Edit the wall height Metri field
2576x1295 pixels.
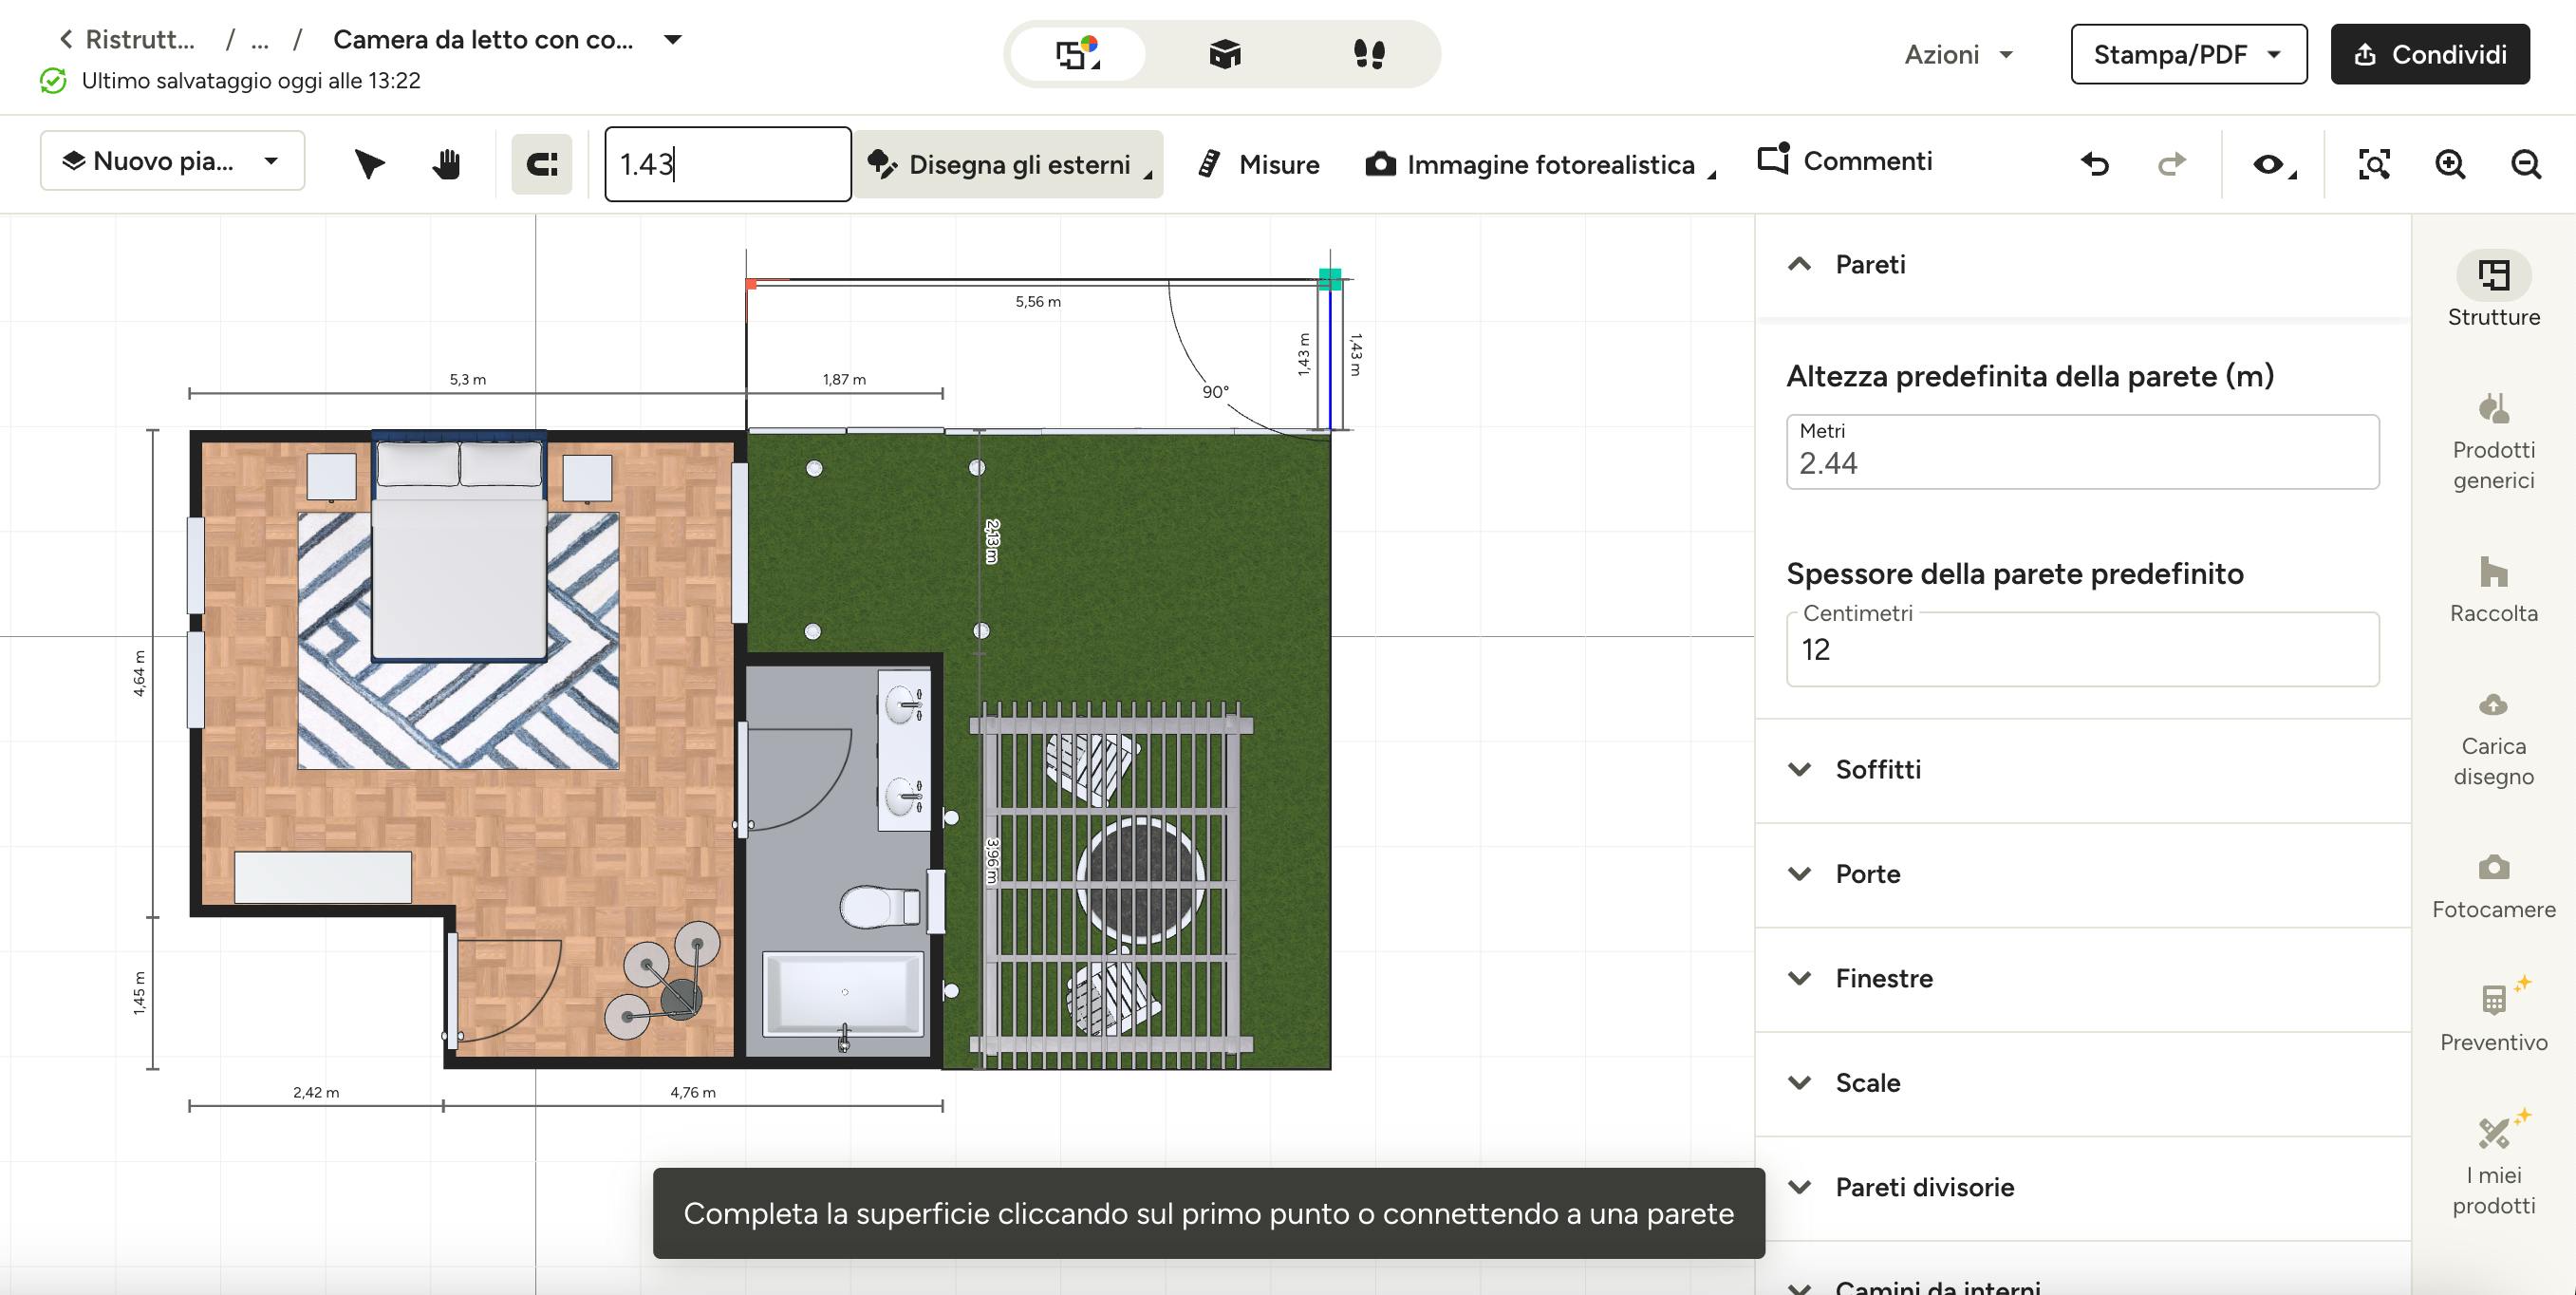[x=2082, y=452]
